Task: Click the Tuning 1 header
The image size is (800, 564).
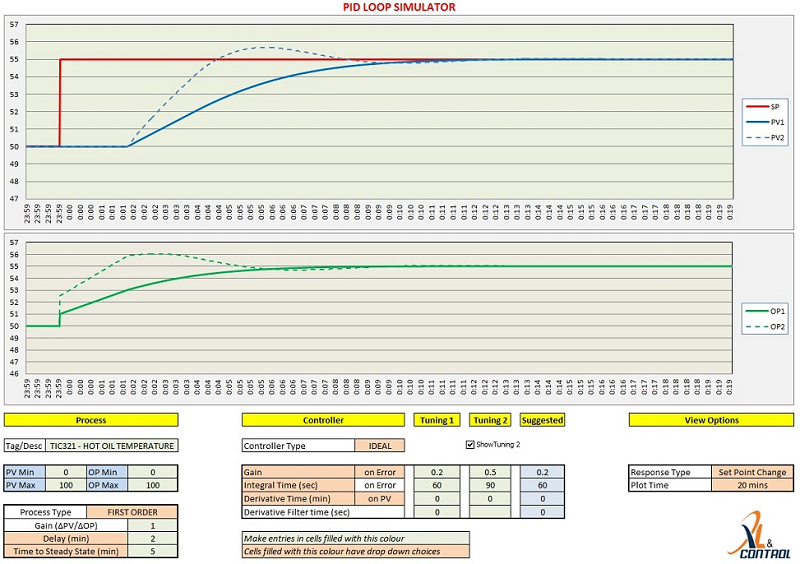Action: pyautogui.click(x=437, y=420)
